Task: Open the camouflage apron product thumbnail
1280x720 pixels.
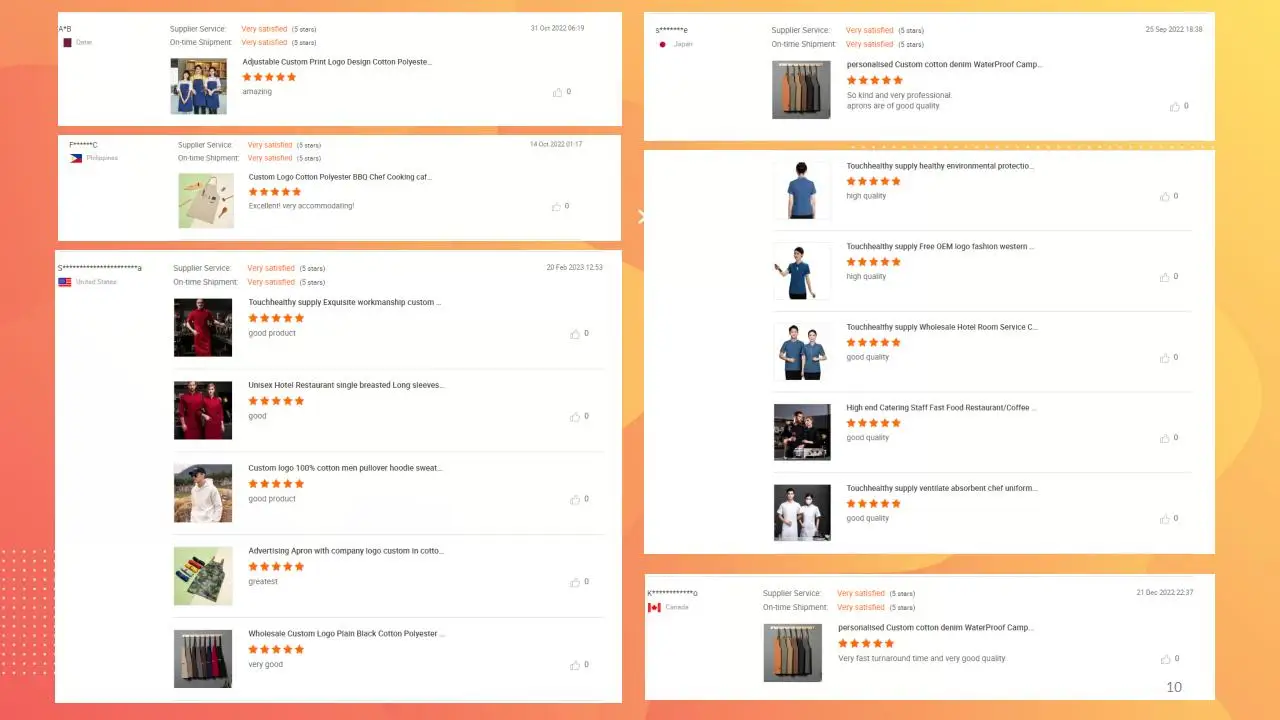Action: 203,576
